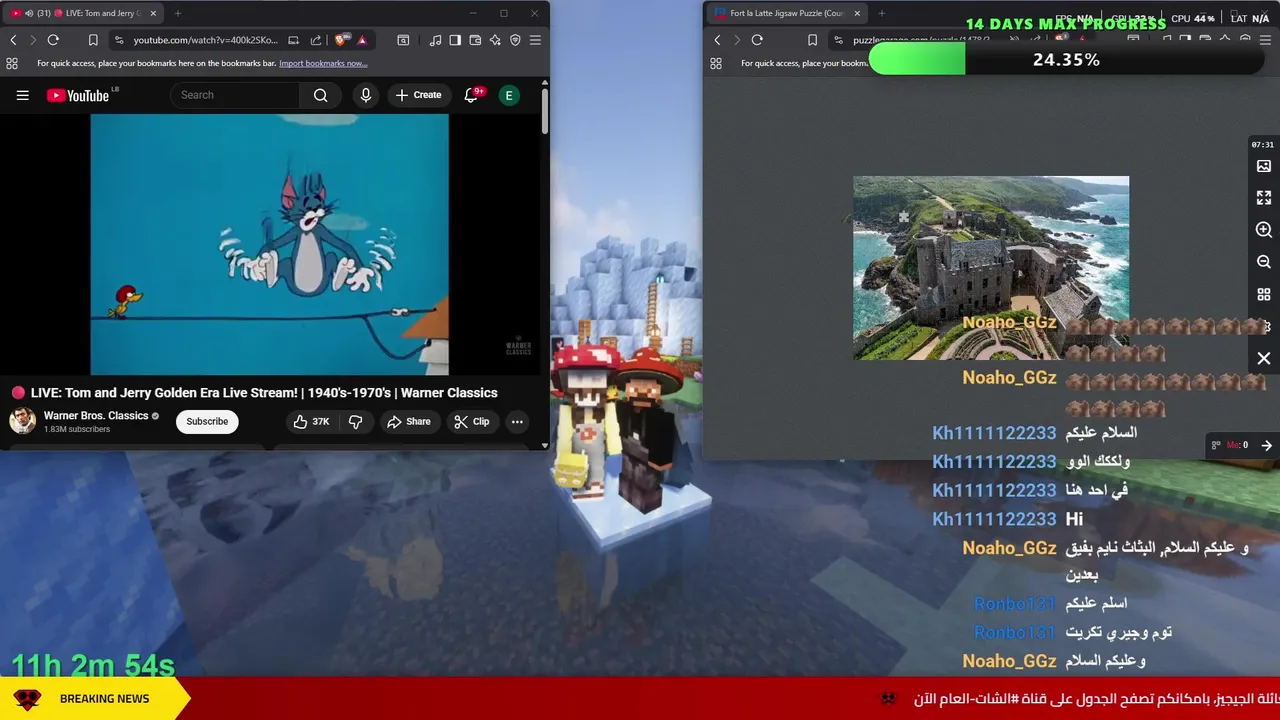This screenshot has height=720, width=1280.
Task: Click the 24.35% progress bar
Action: (x=1066, y=60)
